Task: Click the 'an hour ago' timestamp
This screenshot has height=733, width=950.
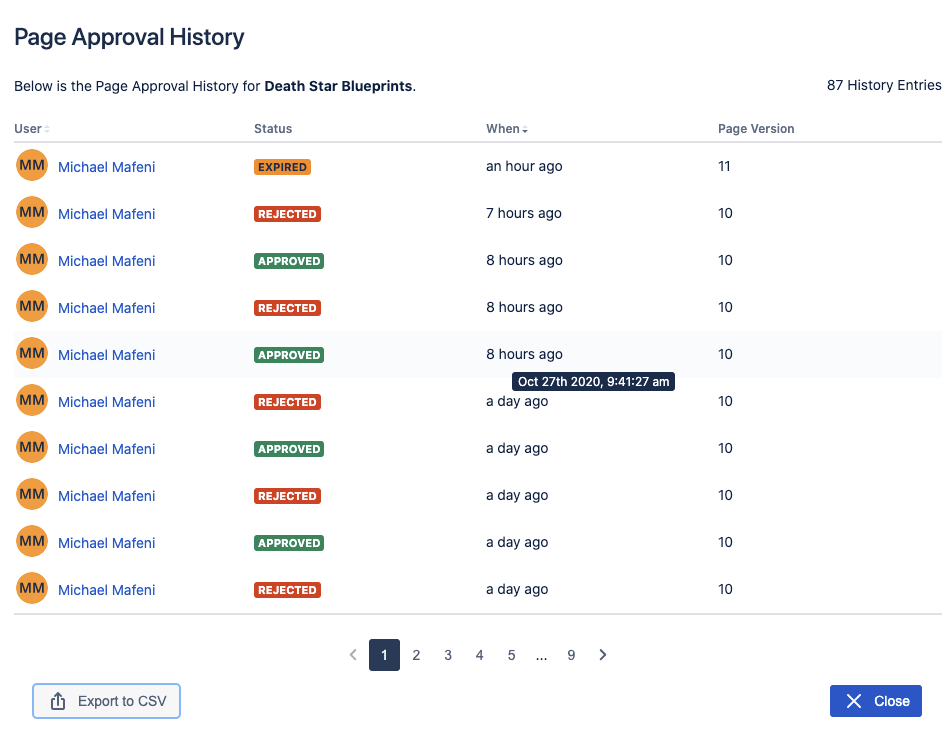Action: pos(524,167)
